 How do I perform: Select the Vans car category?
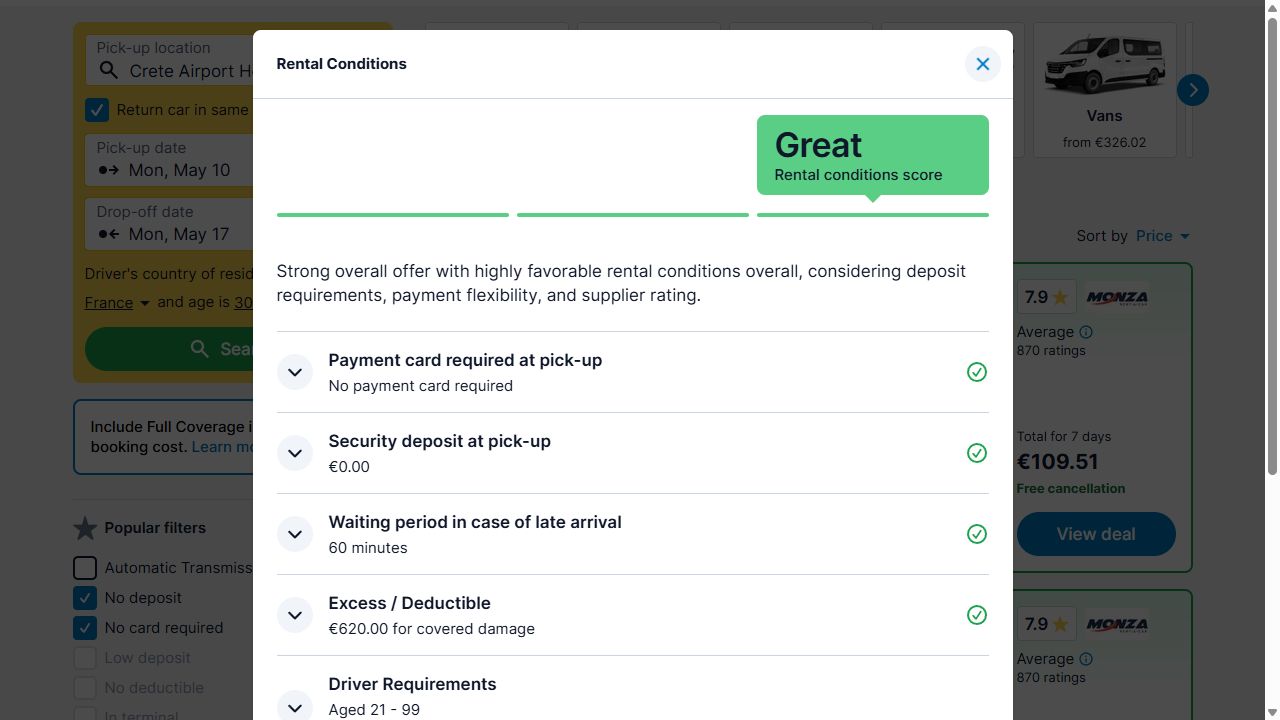1104,90
